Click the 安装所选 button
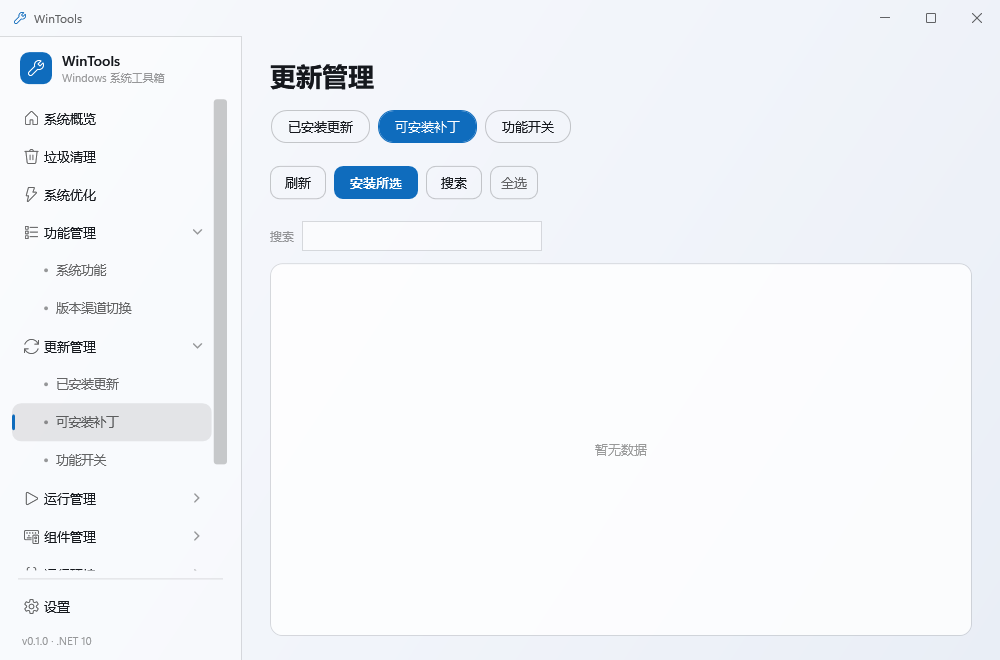 pos(376,183)
